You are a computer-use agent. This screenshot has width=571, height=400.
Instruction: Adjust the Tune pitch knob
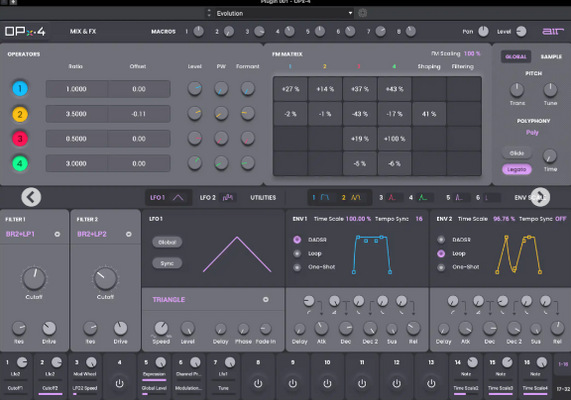(x=550, y=89)
